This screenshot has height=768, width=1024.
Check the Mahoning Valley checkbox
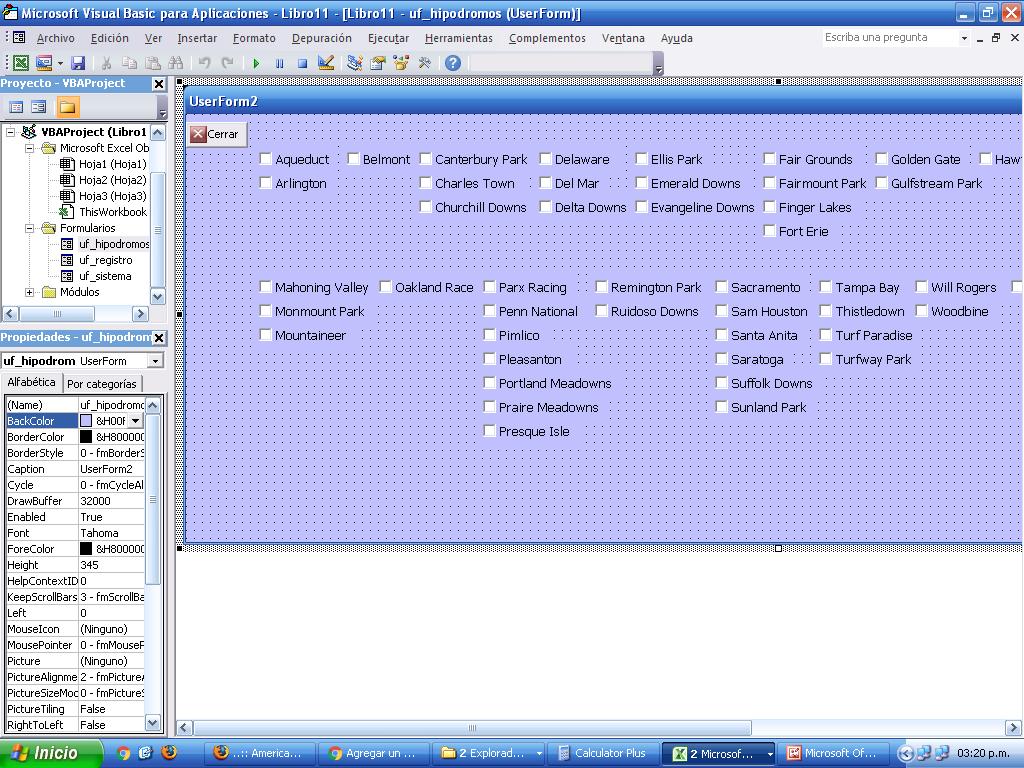pyautogui.click(x=266, y=287)
